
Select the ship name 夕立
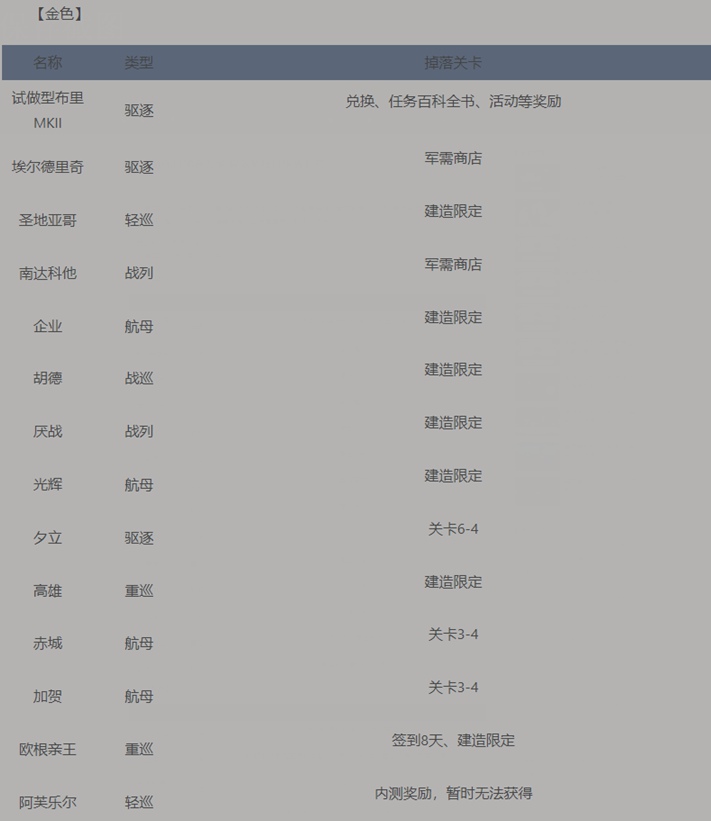[x=48, y=538]
